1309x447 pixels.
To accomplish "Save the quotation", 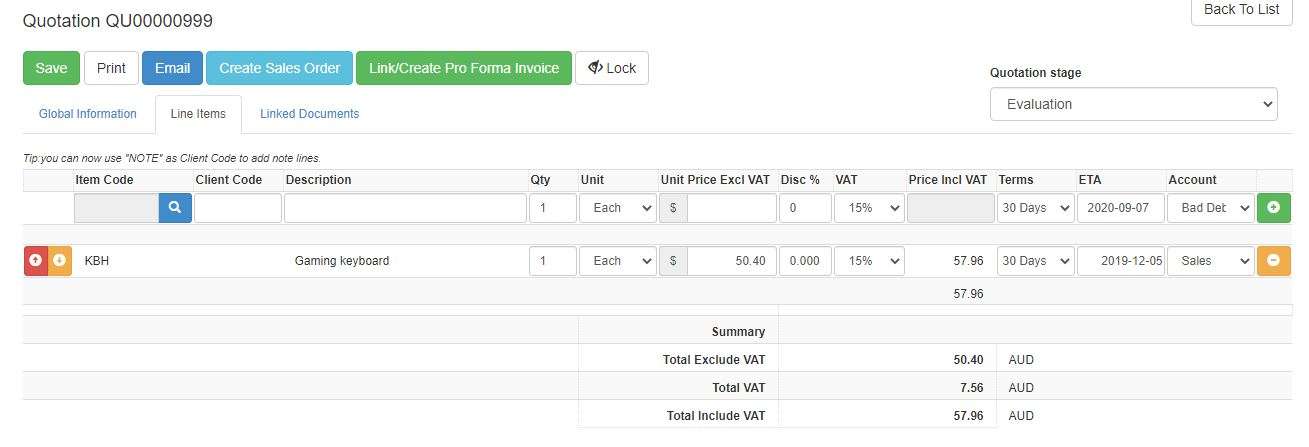I will click(51, 68).
